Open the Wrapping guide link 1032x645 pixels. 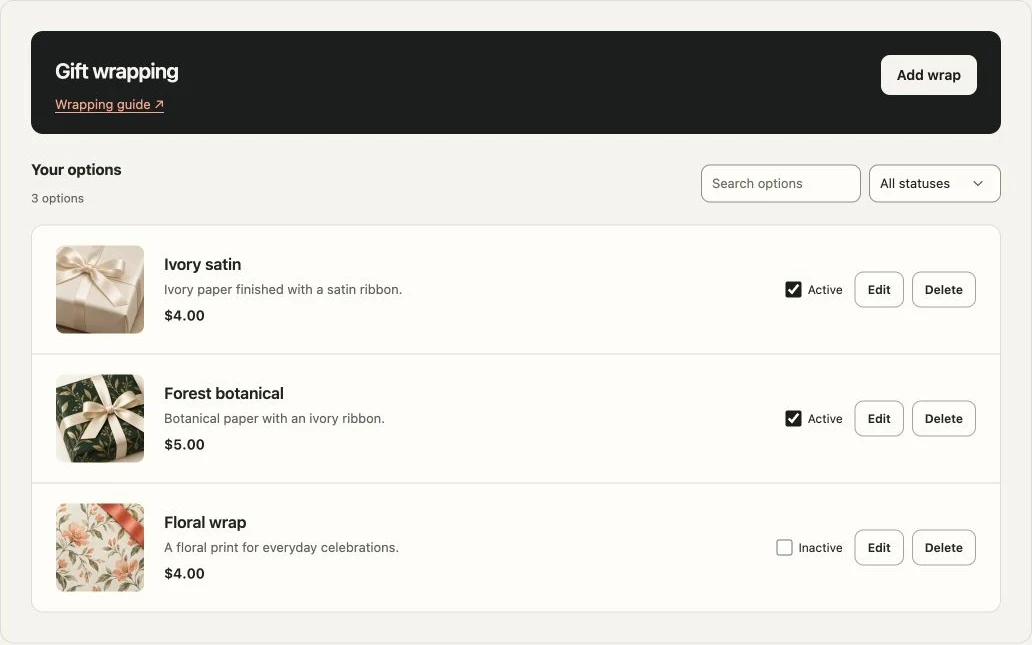pyautogui.click(x=109, y=105)
